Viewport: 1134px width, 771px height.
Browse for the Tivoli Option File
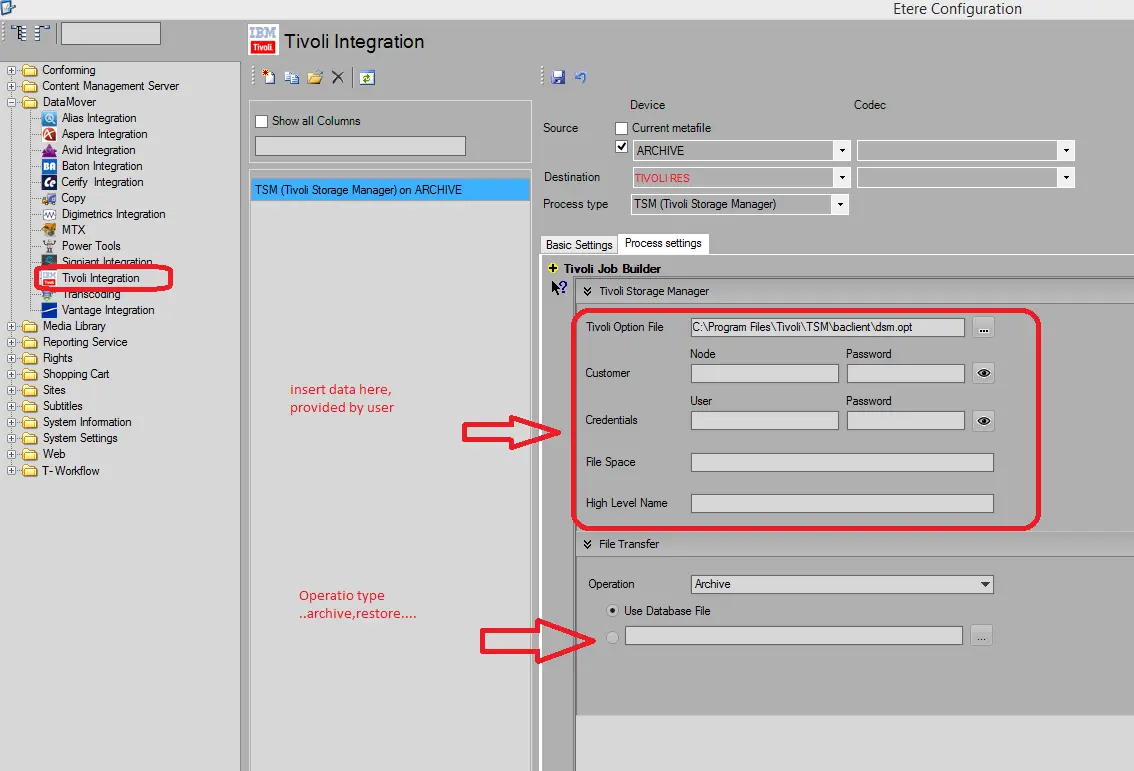983,328
